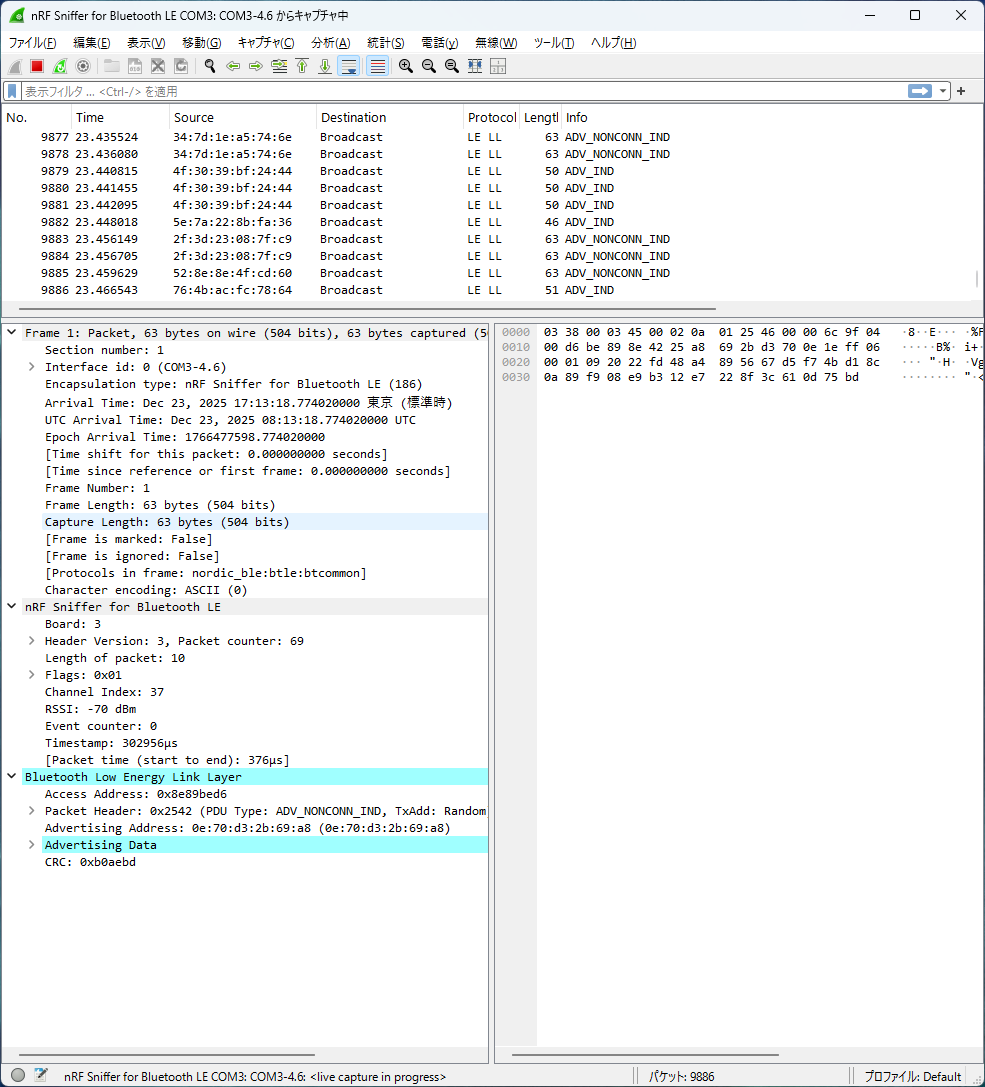The image size is (985, 1087).
Task: Jump to the last packet
Action: click(x=325, y=66)
